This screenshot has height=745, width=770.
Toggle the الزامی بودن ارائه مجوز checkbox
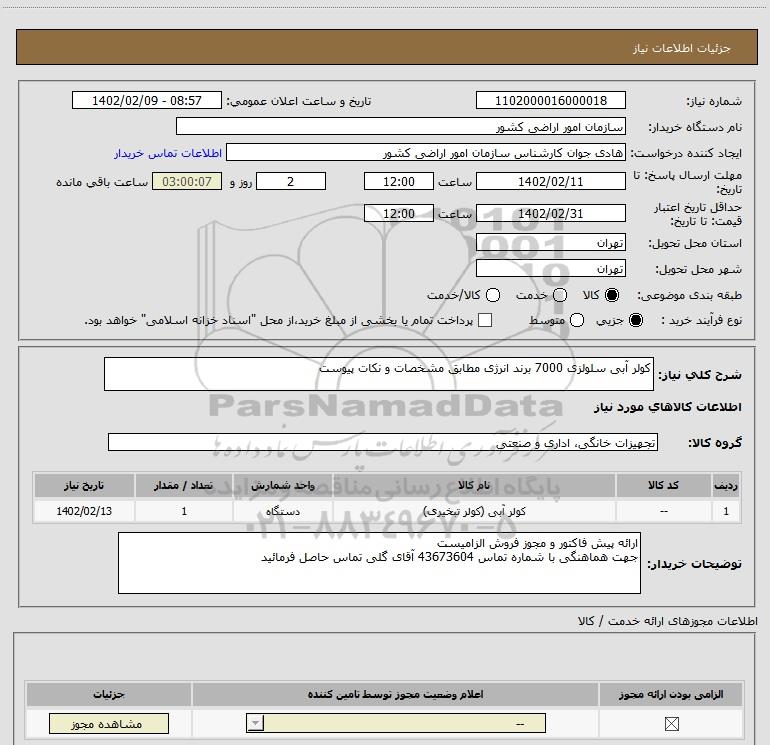point(671,723)
